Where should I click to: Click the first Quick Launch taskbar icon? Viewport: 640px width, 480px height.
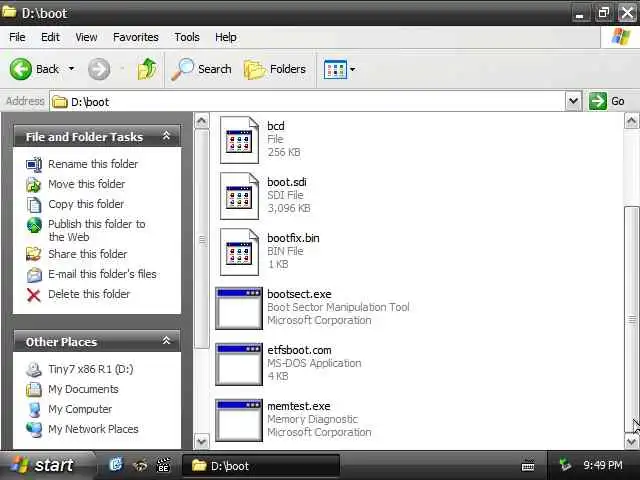[116, 464]
